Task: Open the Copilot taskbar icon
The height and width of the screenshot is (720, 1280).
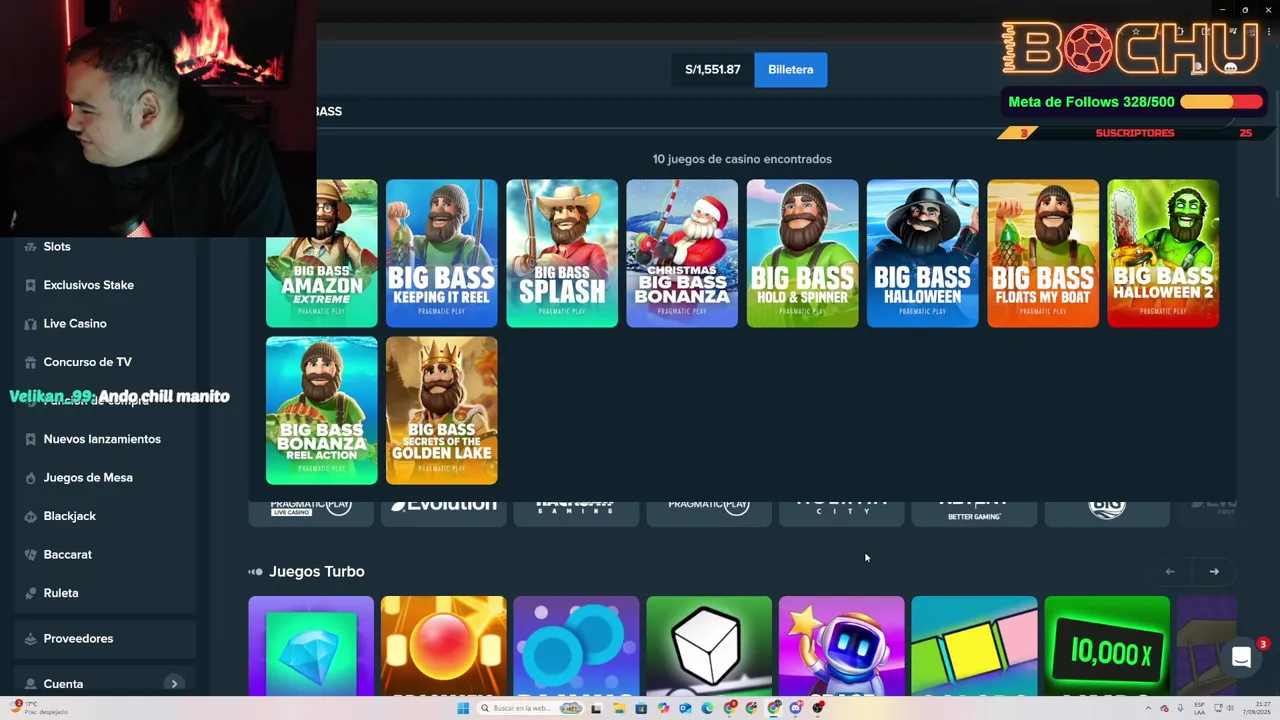Action: [663, 708]
